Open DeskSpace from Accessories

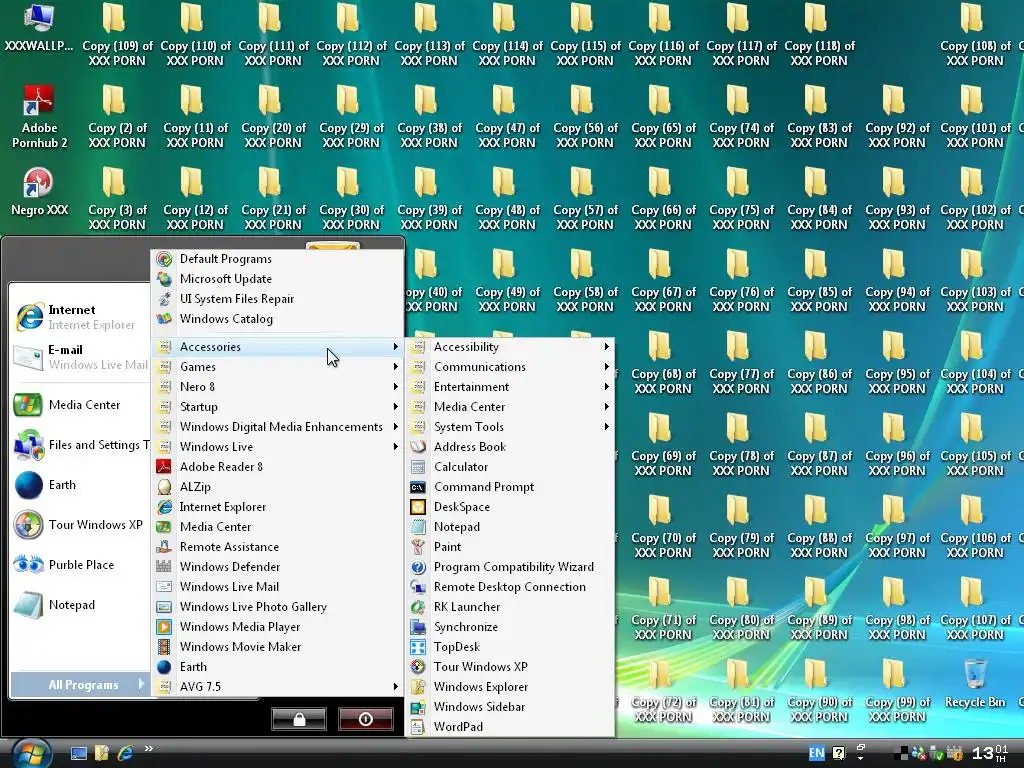tap(509, 507)
